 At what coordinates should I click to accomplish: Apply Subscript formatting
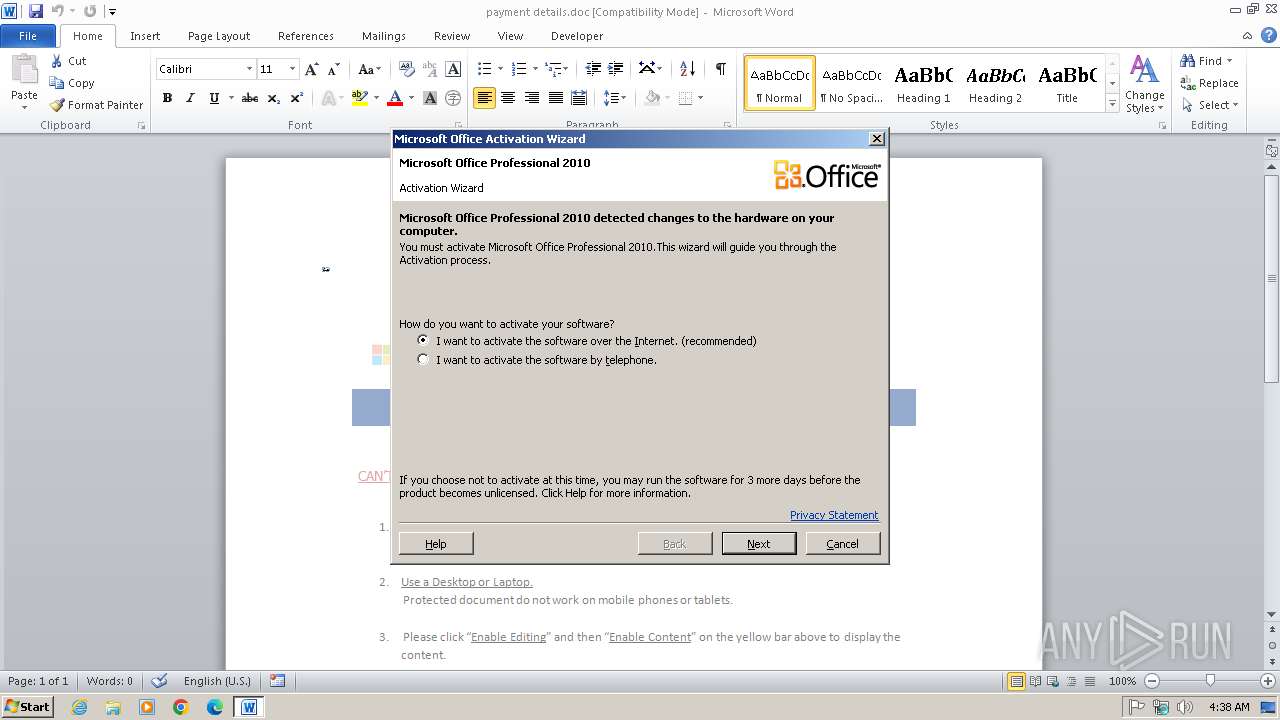274,98
